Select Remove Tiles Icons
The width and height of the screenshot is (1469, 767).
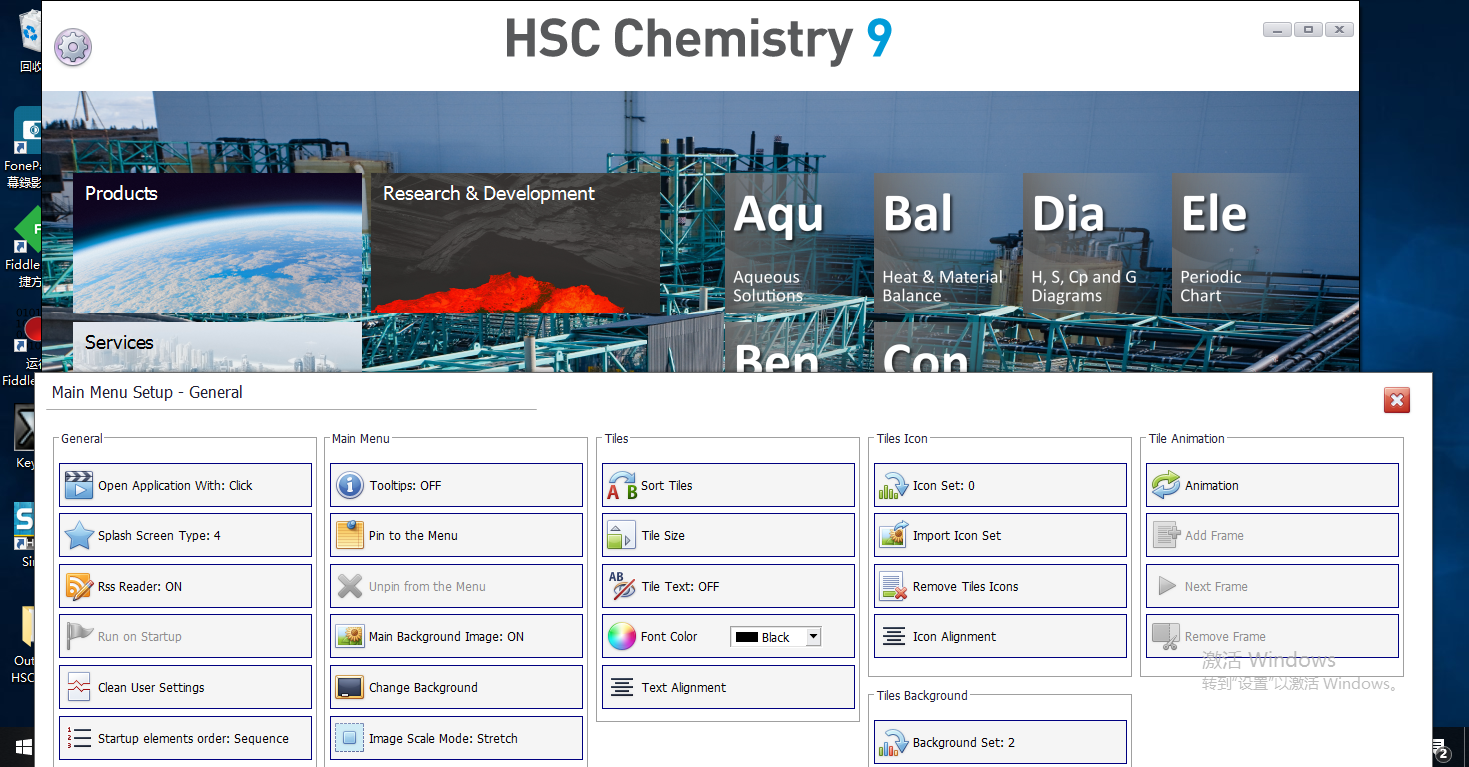pos(1000,586)
